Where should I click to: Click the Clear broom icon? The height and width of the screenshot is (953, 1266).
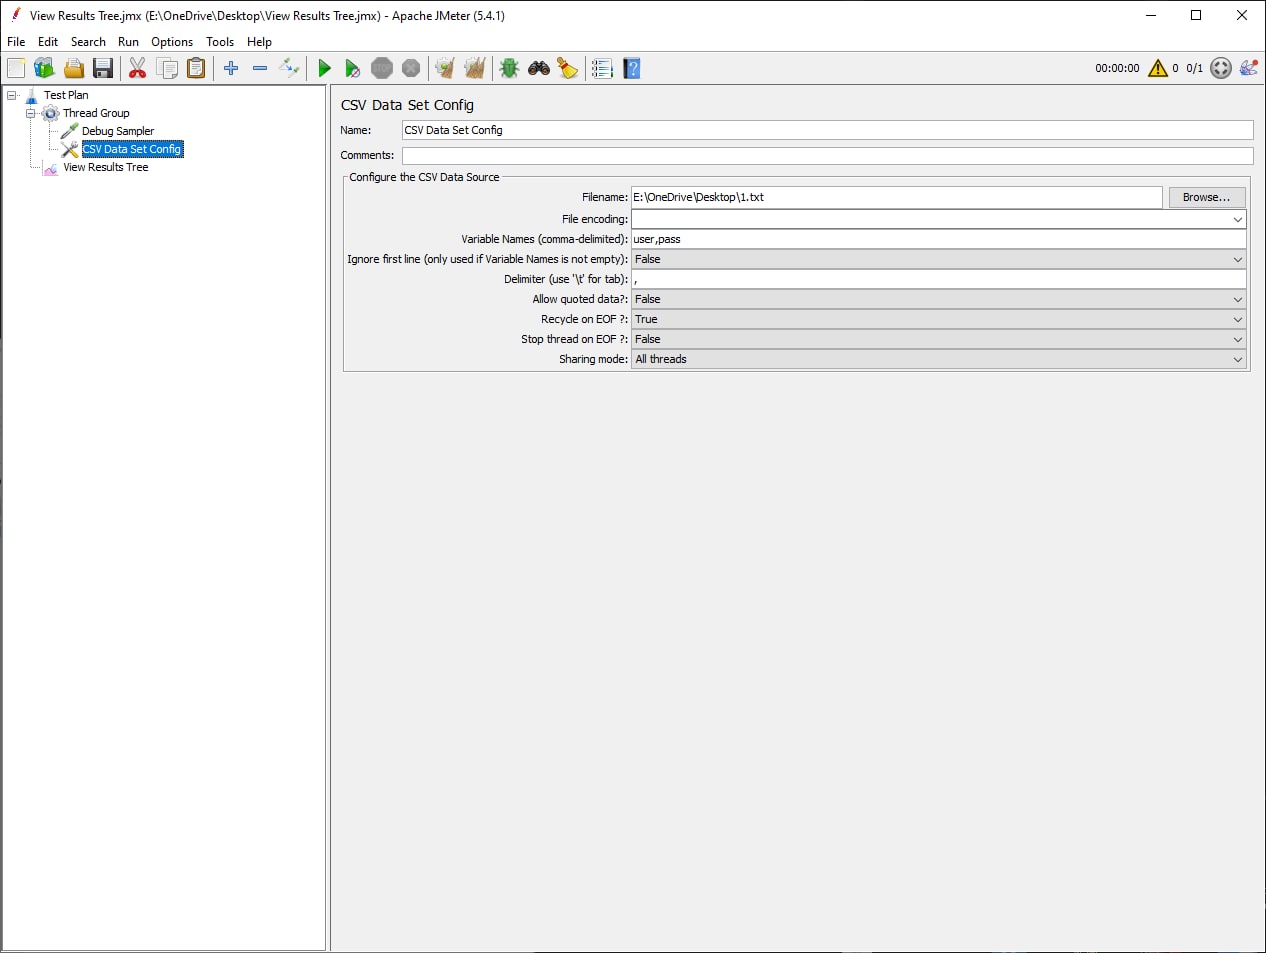pos(445,68)
